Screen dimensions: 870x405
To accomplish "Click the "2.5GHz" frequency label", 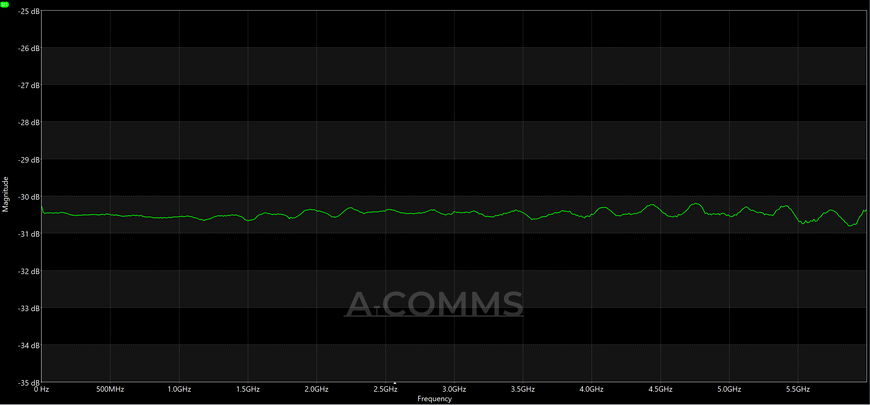I will coord(385,389).
